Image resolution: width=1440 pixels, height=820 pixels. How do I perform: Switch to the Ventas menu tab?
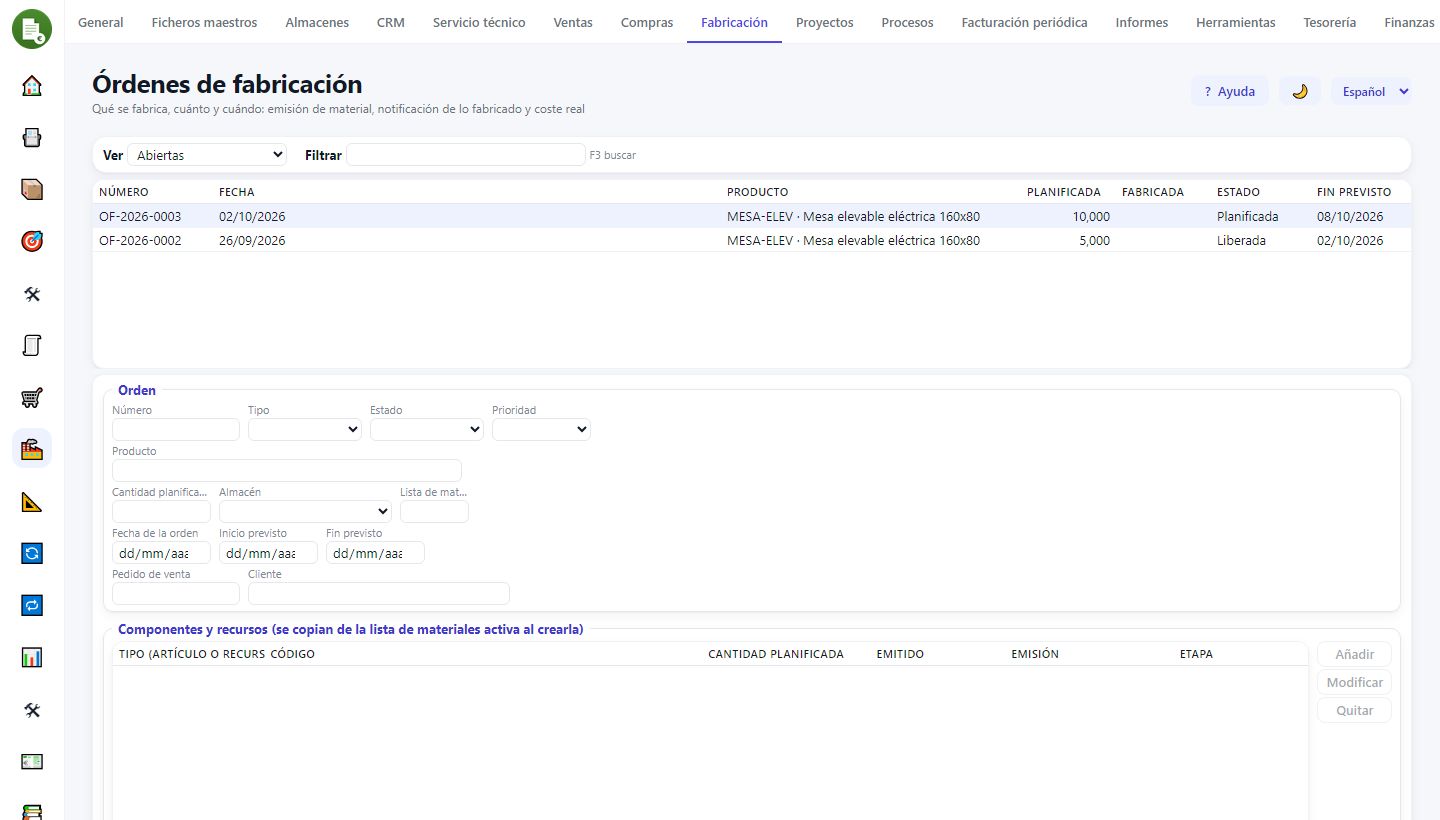573,22
